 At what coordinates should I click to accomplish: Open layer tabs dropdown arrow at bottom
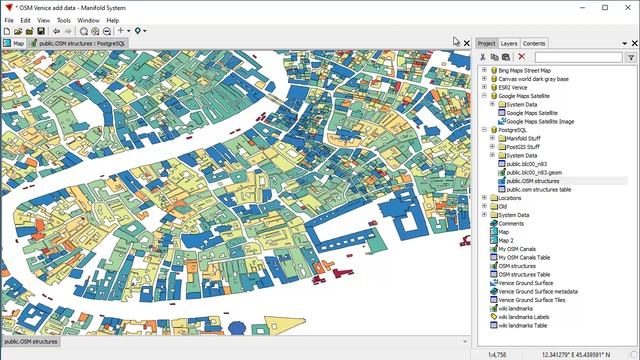(x=465, y=342)
